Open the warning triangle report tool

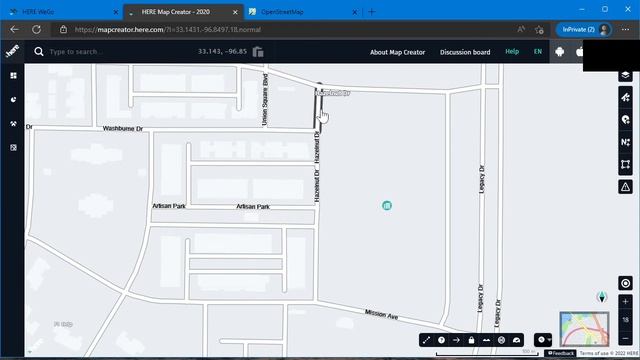[x=625, y=187]
